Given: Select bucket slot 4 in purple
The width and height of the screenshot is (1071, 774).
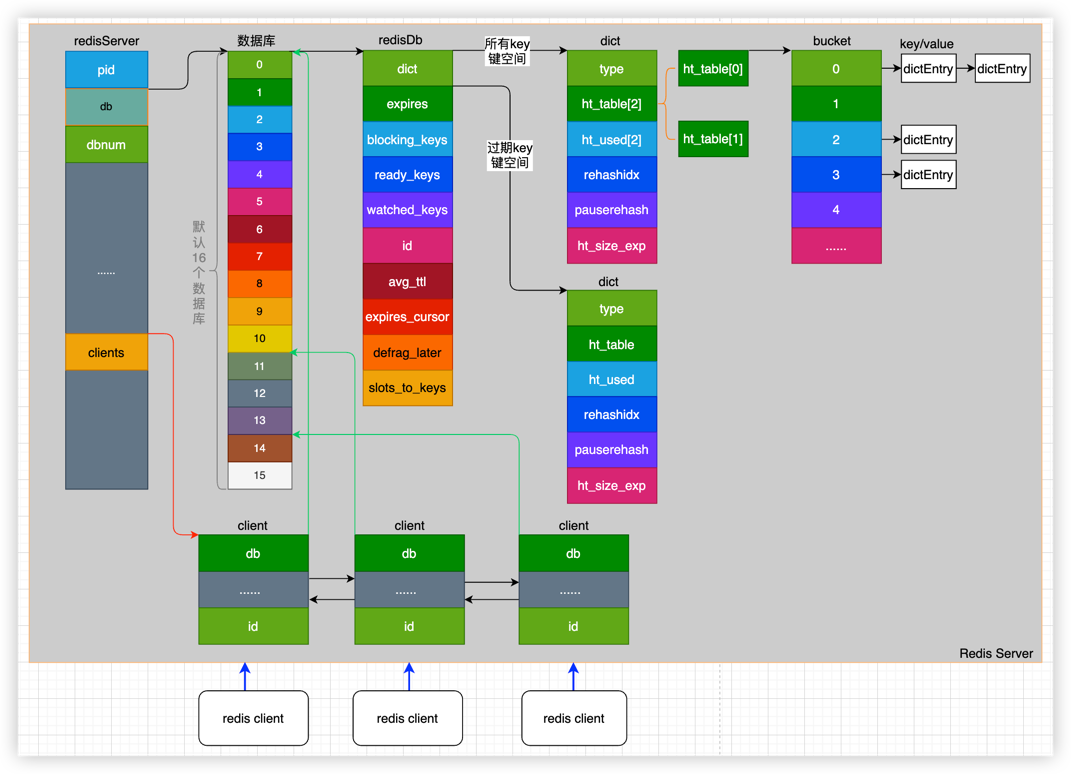Looking at the screenshot, I should (x=836, y=210).
